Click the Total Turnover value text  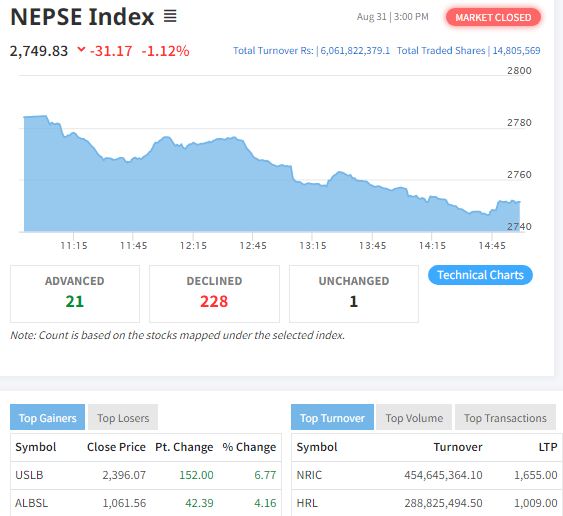pyautogui.click(x=355, y=51)
